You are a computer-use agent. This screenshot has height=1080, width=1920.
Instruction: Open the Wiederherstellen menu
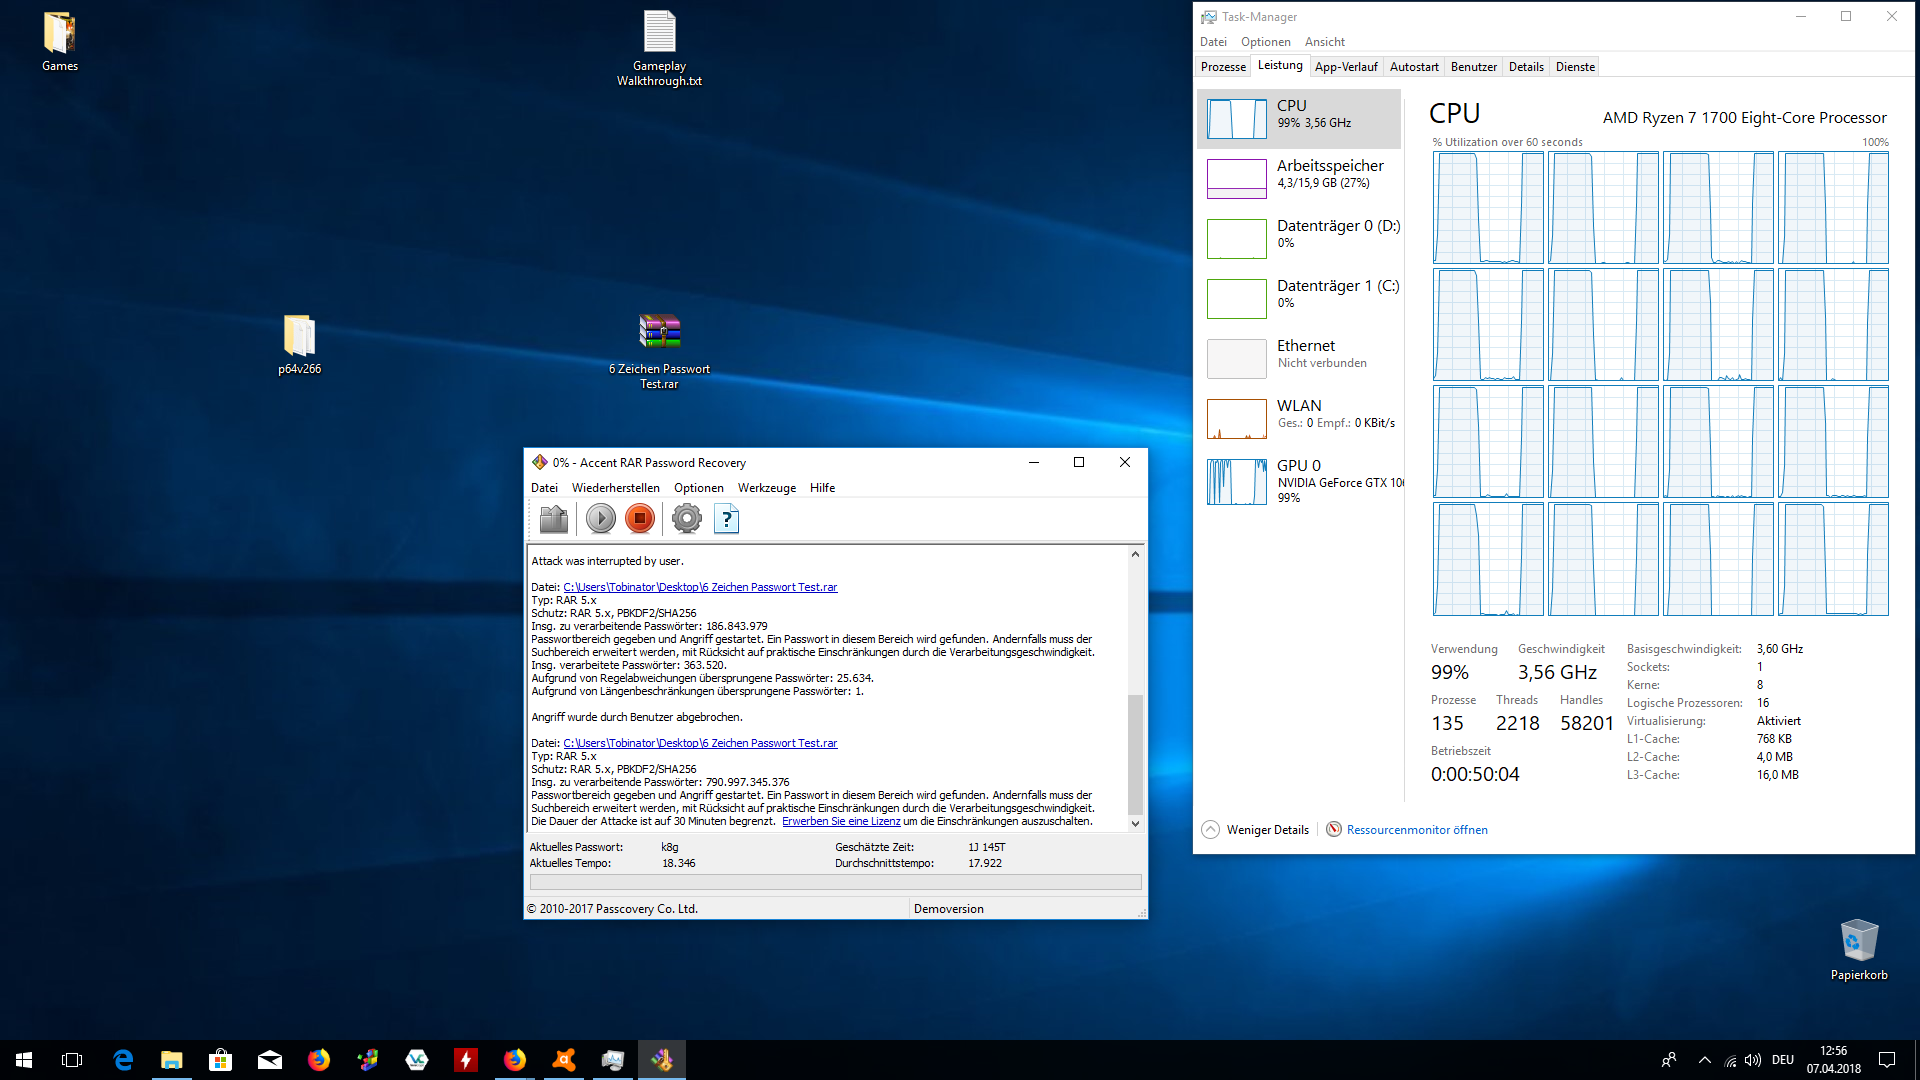coord(615,488)
